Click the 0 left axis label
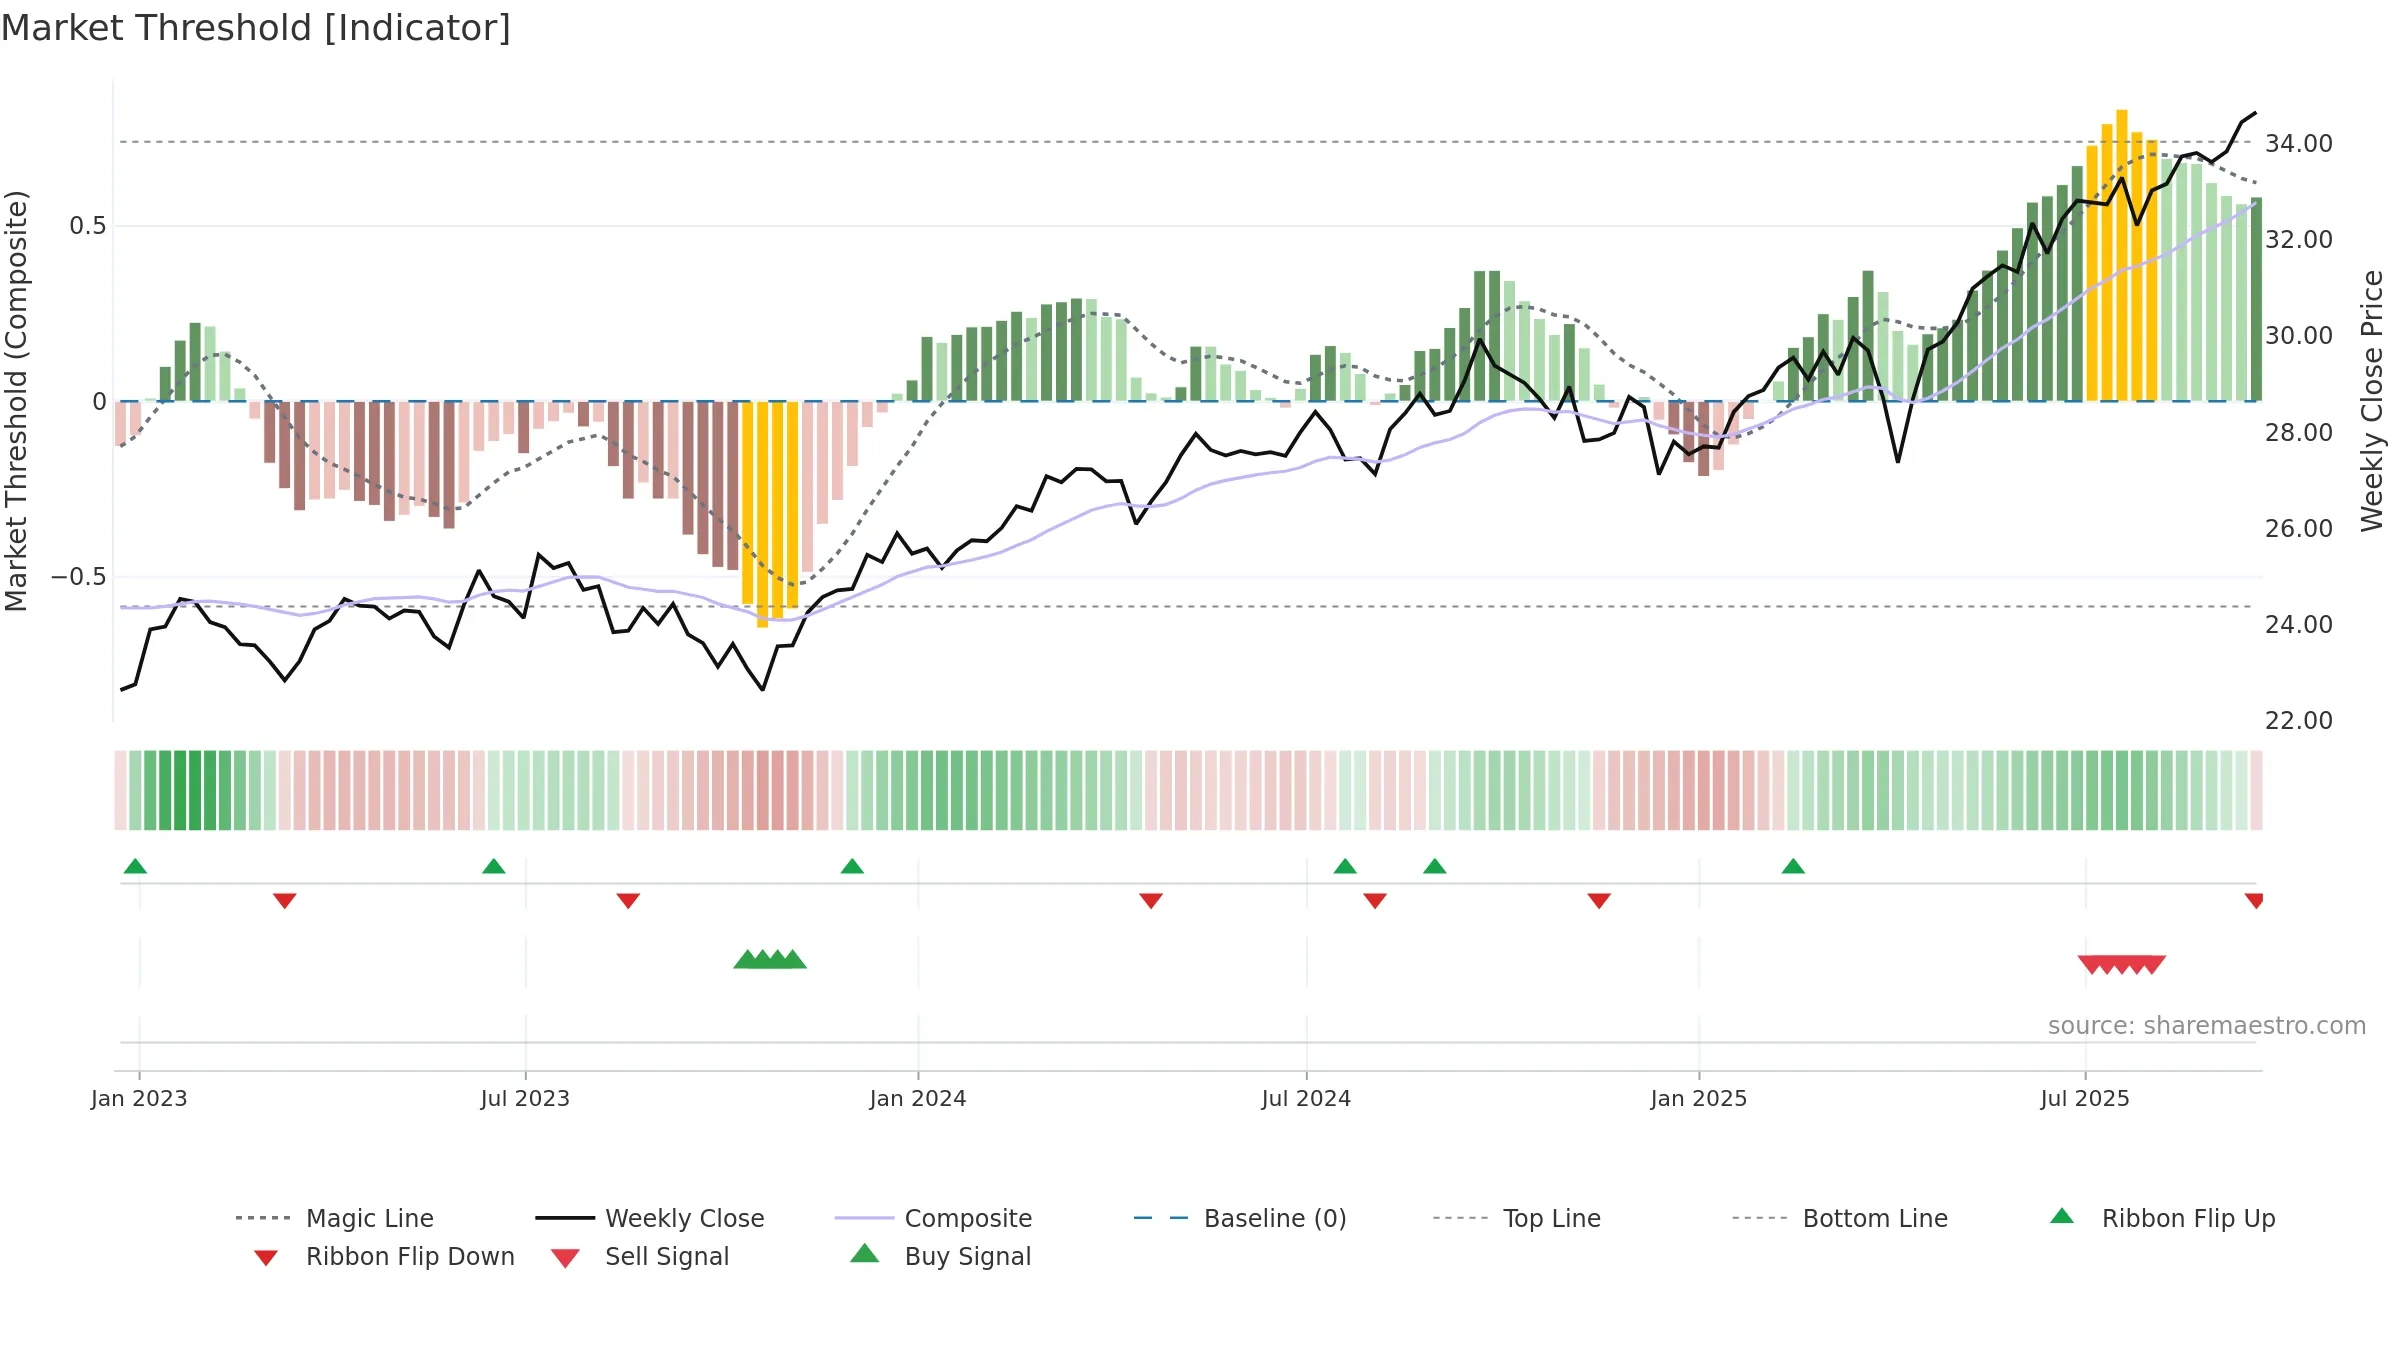The width and height of the screenshot is (2400, 1350). tap(99, 402)
